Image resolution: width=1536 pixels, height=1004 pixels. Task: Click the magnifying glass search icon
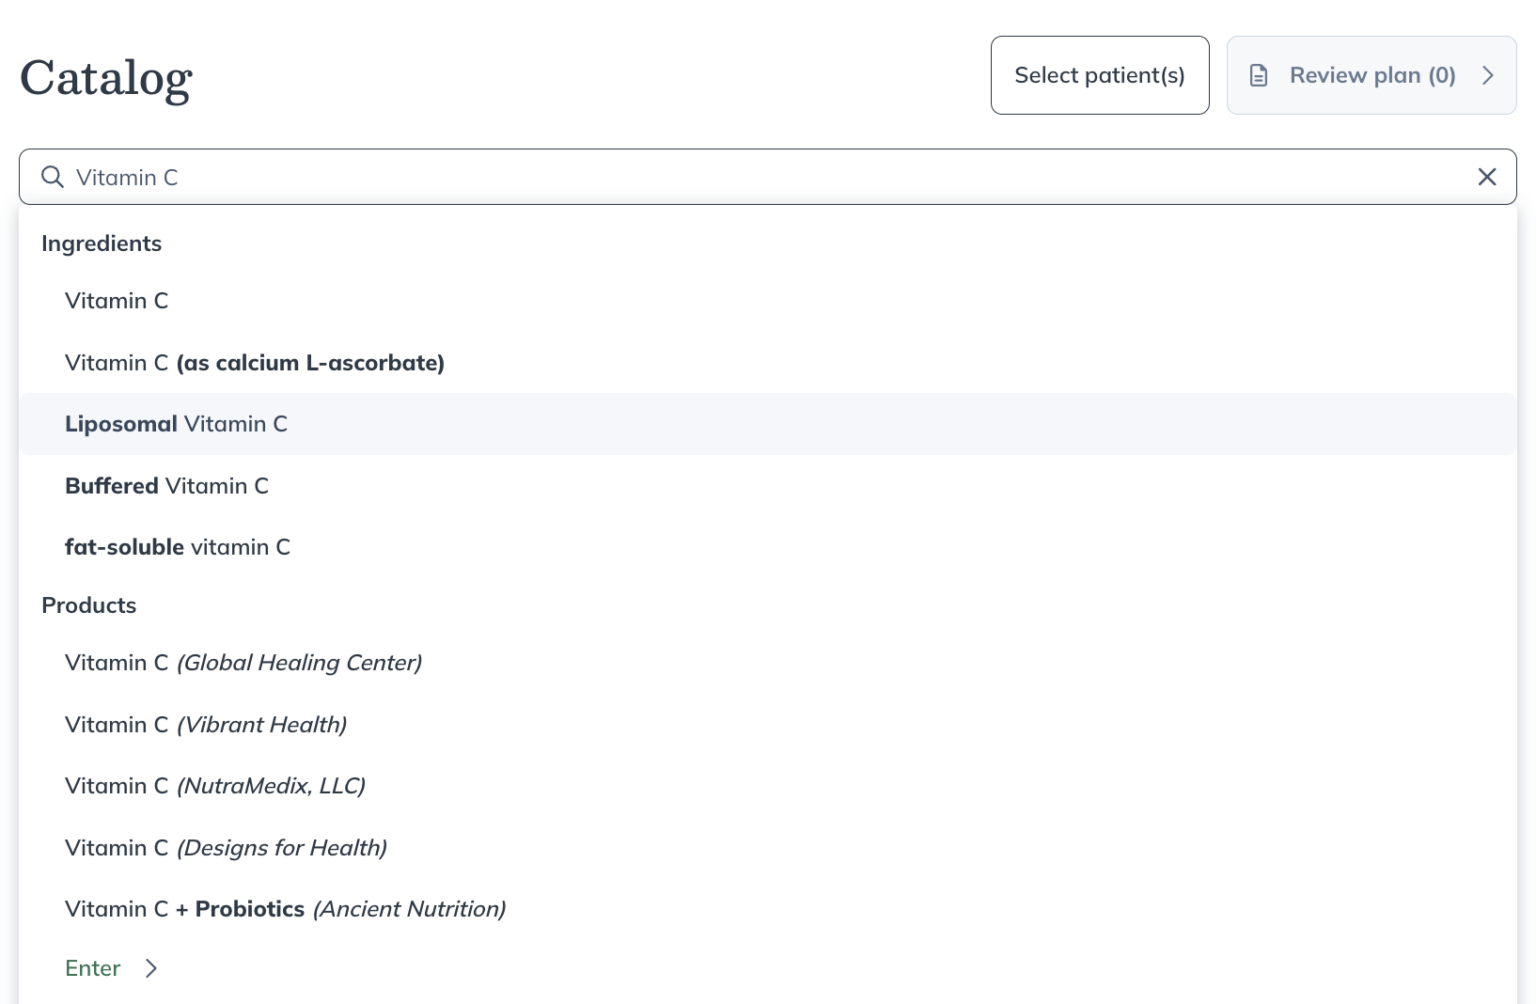52,177
